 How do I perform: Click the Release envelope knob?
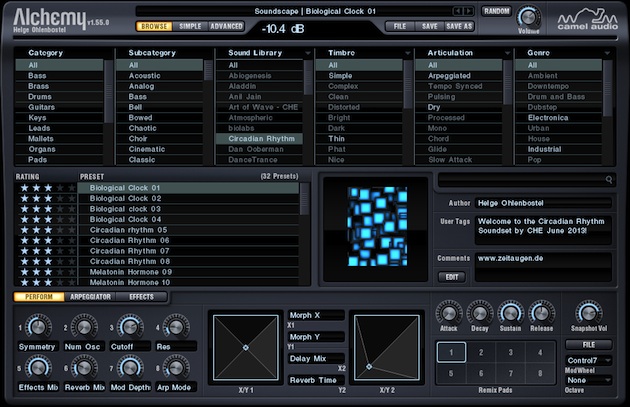541,313
